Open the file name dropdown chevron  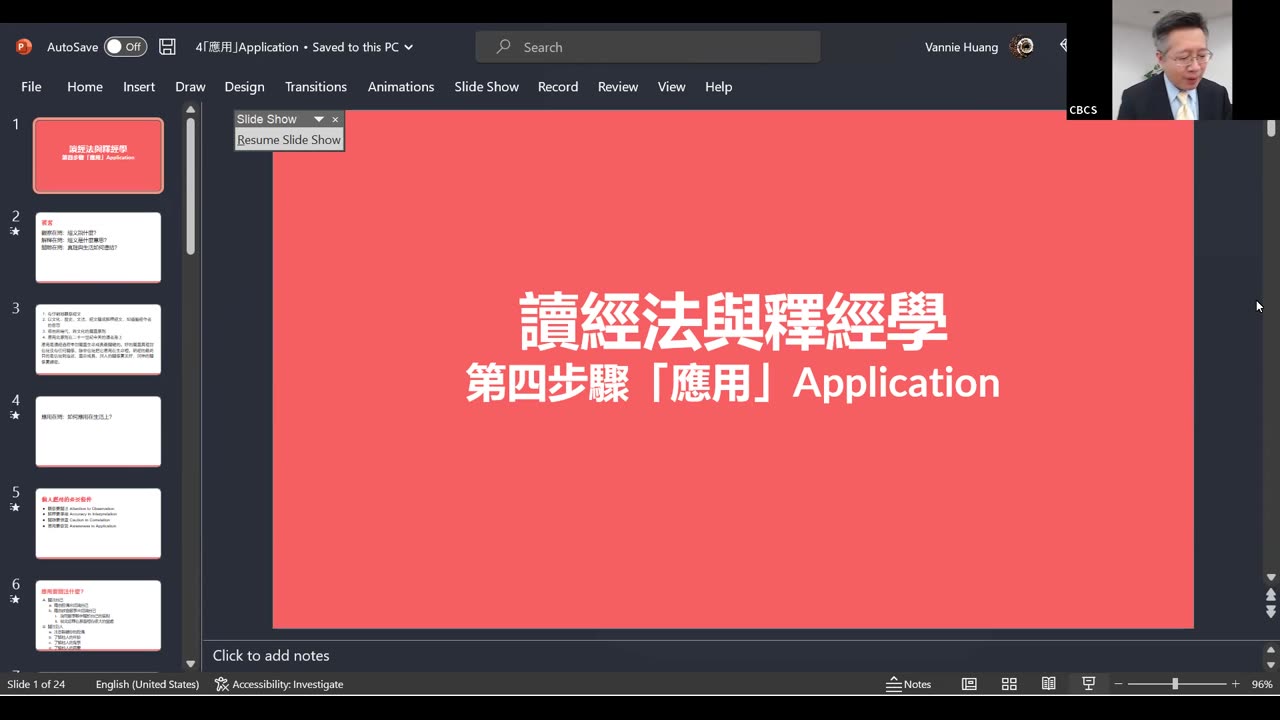tap(408, 47)
